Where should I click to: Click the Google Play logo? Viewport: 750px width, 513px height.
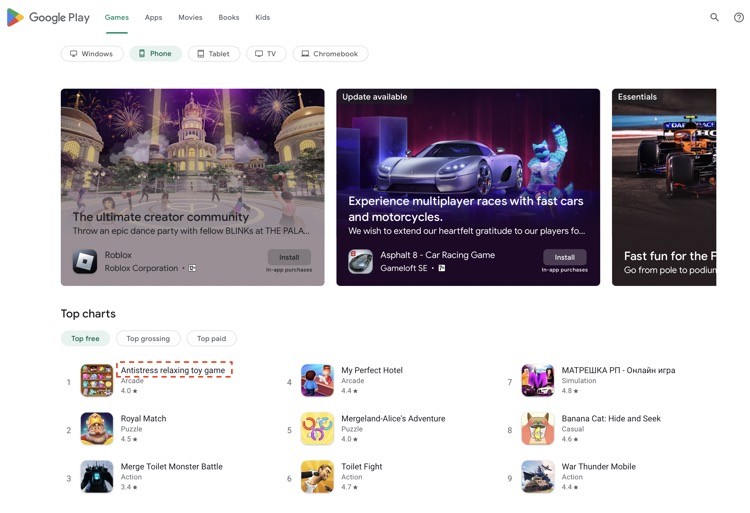pos(48,17)
